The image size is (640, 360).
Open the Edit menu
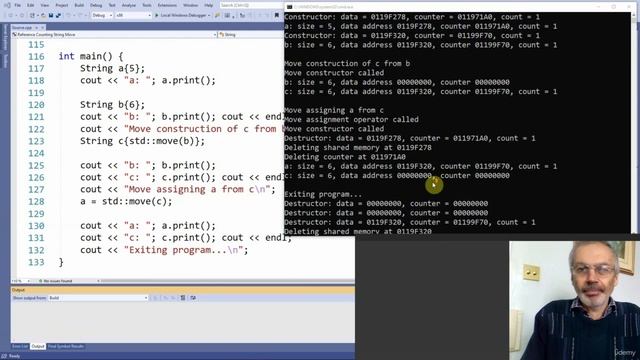coord(31,5)
